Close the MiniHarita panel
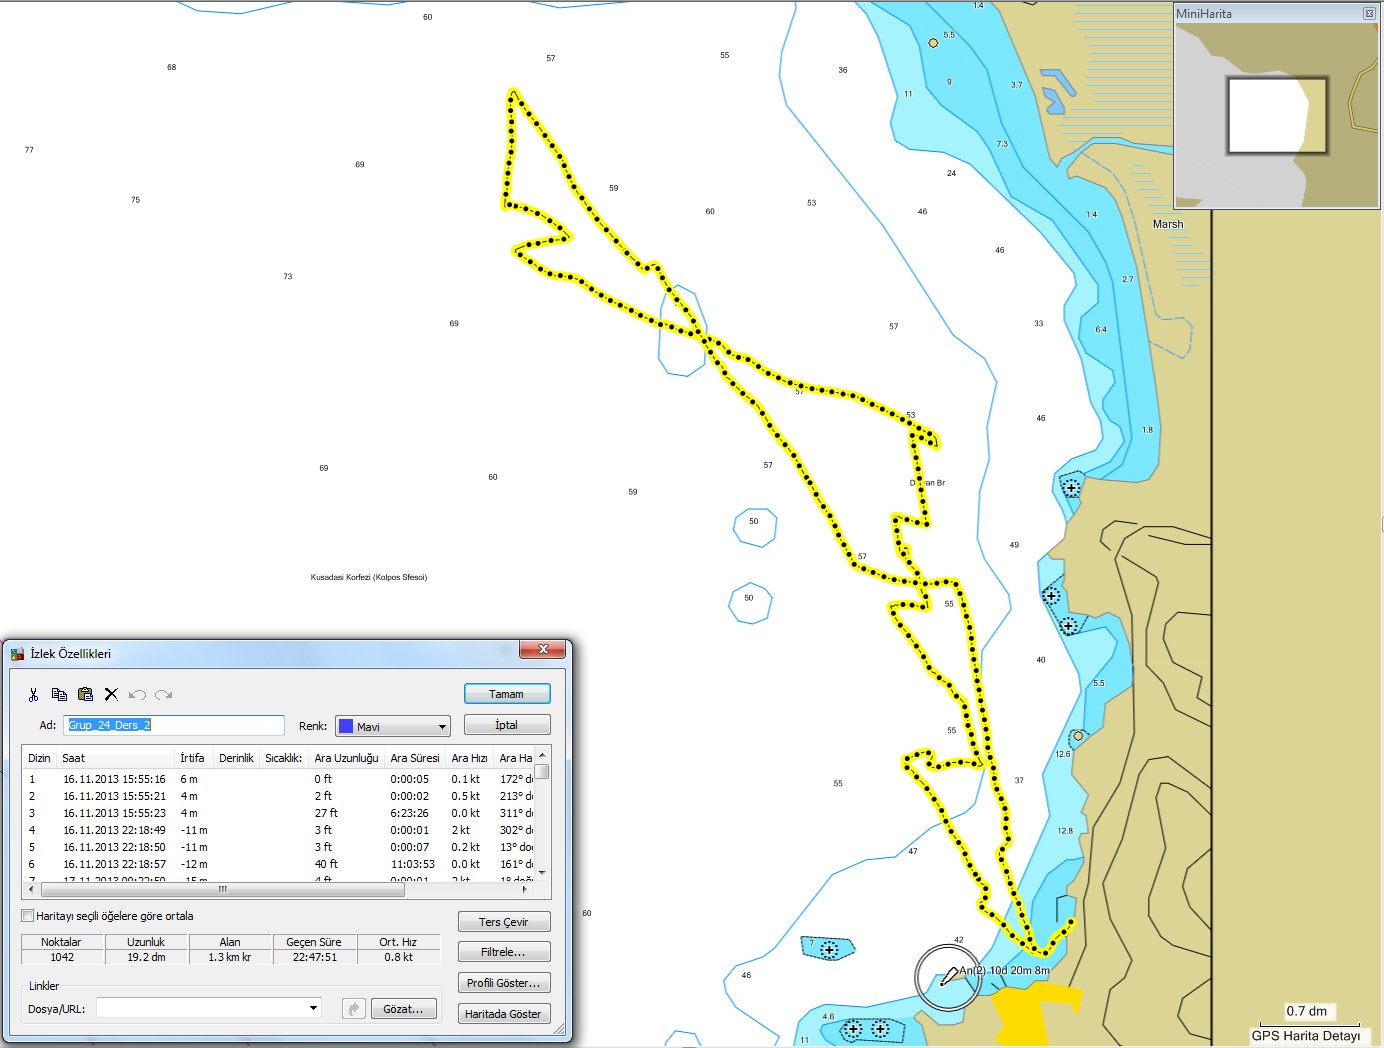 [x=1369, y=13]
